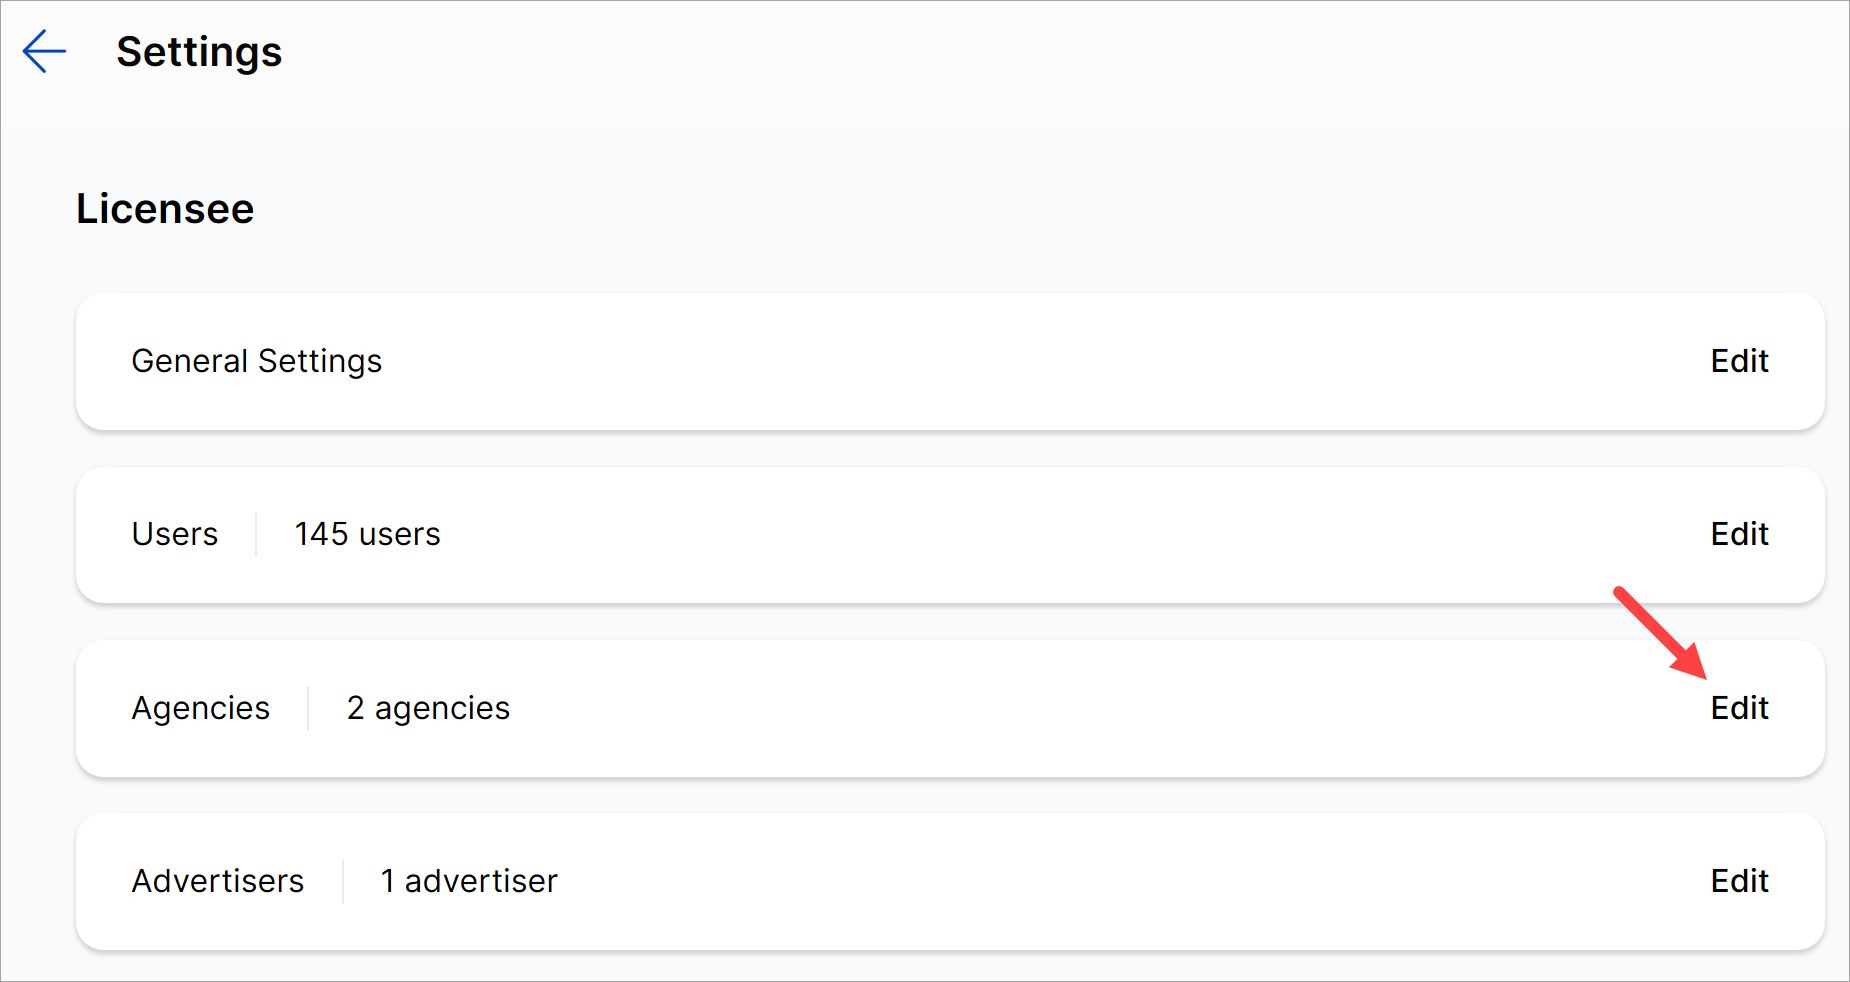
Task: Select the Agencies row label
Action: [x=201, y=708]
